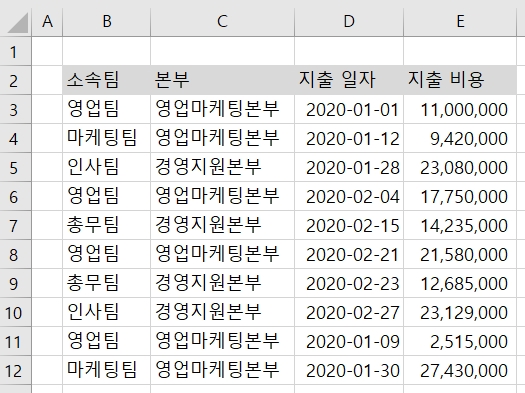Select 영업마케팅본부 cell in row 12

pos(222,371)
